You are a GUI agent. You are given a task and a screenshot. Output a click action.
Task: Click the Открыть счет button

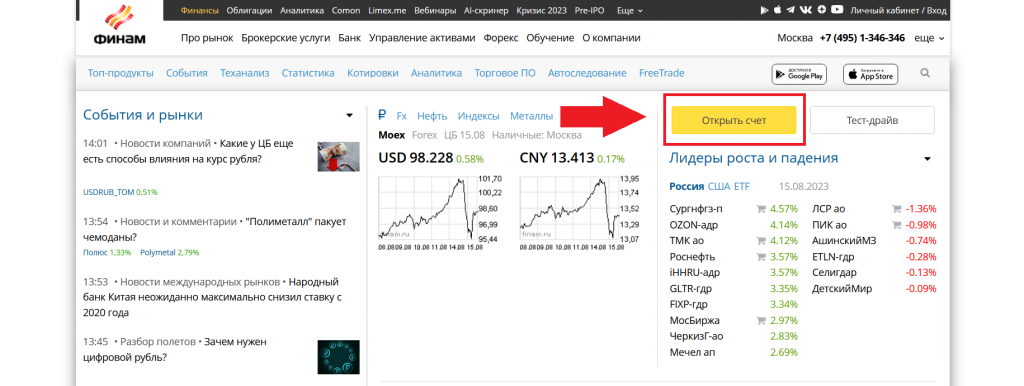[x=734, y=120]
